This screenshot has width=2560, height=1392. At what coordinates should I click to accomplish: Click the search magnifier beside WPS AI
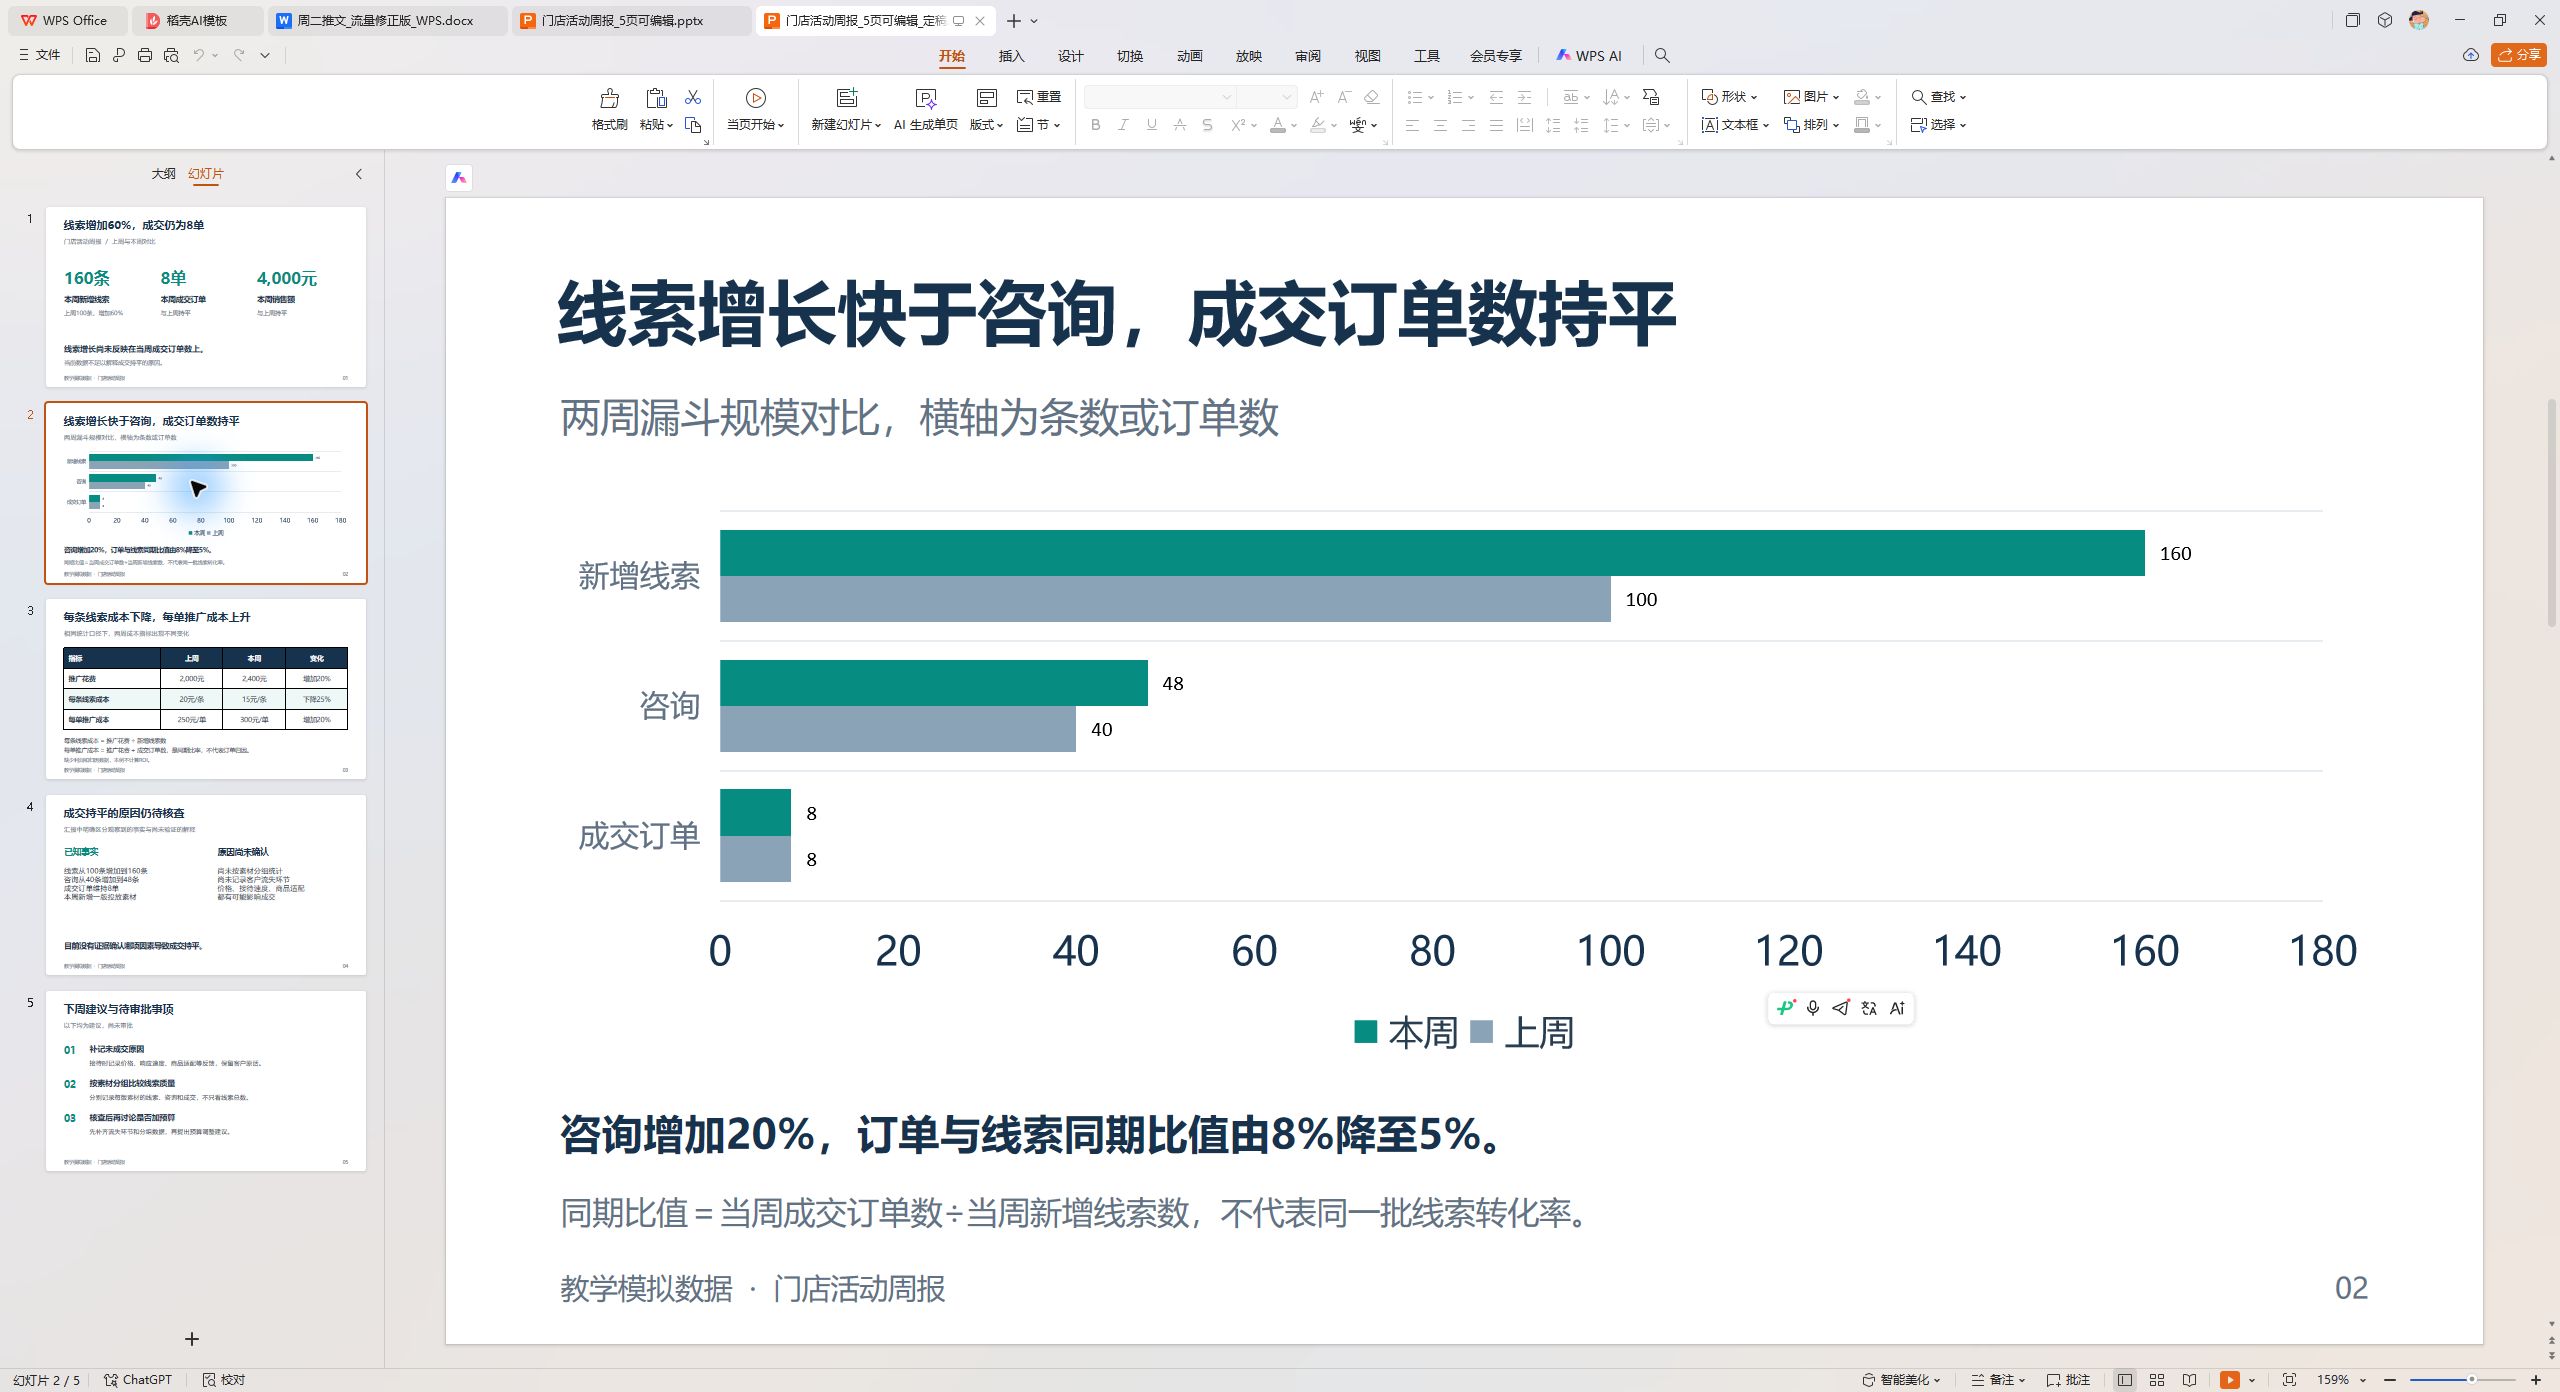(x=1662, y=55)
